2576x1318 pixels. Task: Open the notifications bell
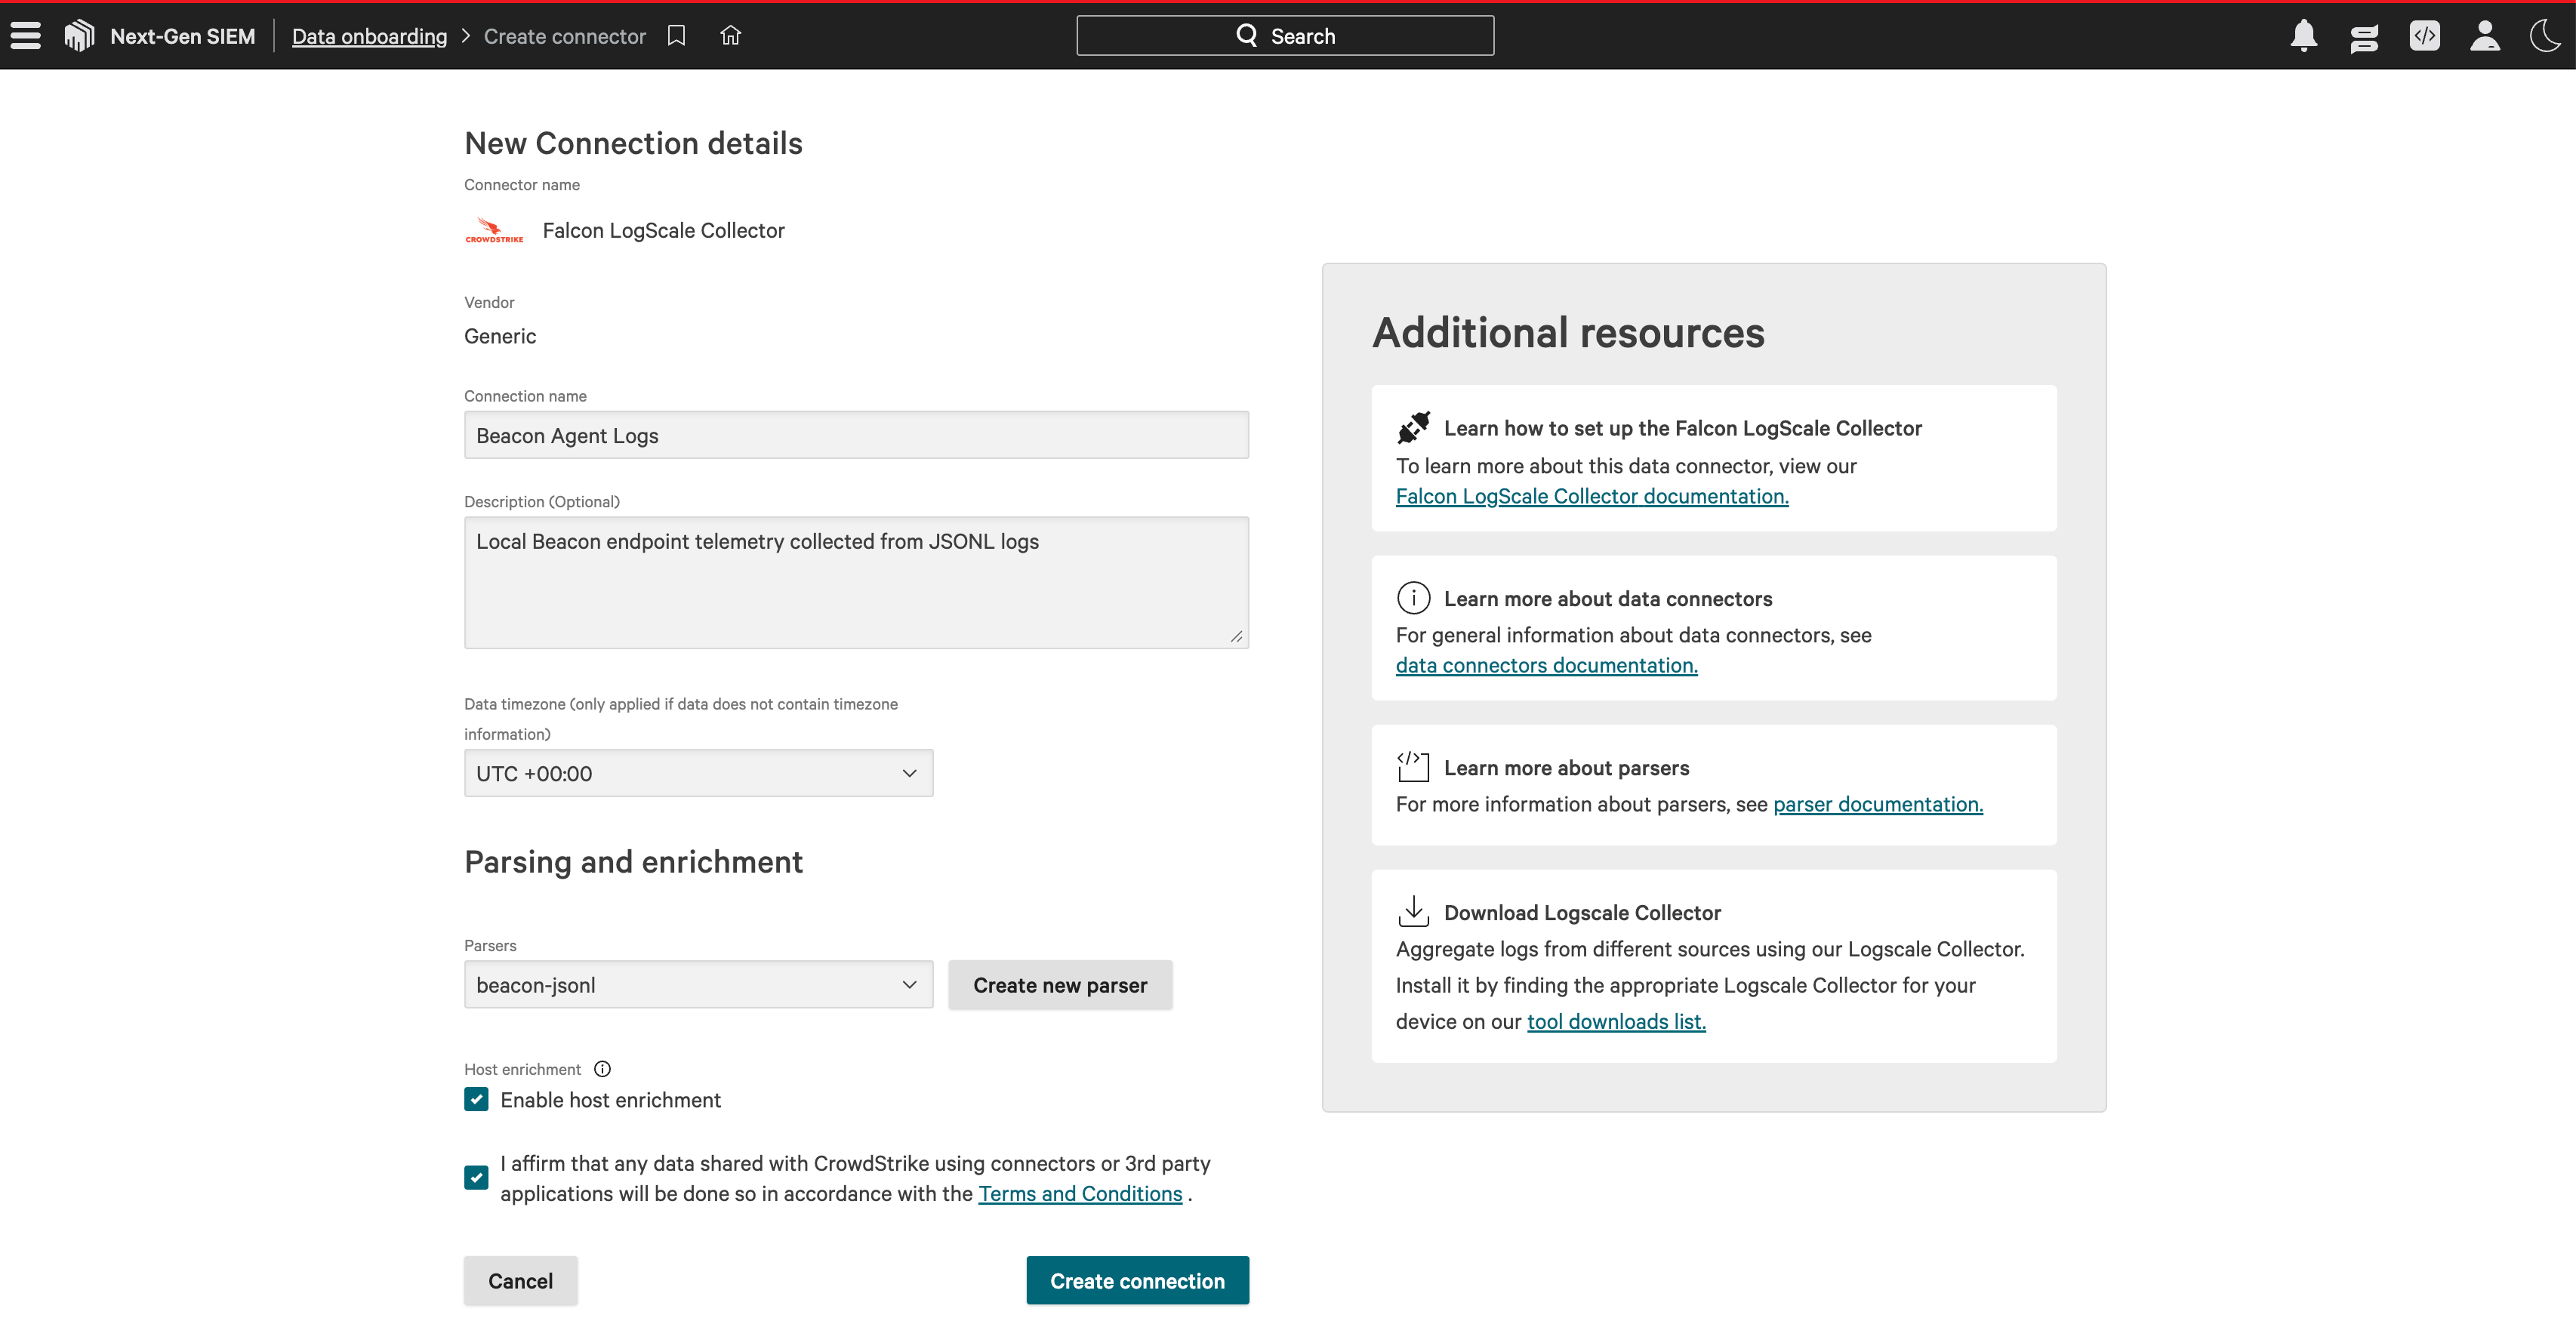point(2304,36)
